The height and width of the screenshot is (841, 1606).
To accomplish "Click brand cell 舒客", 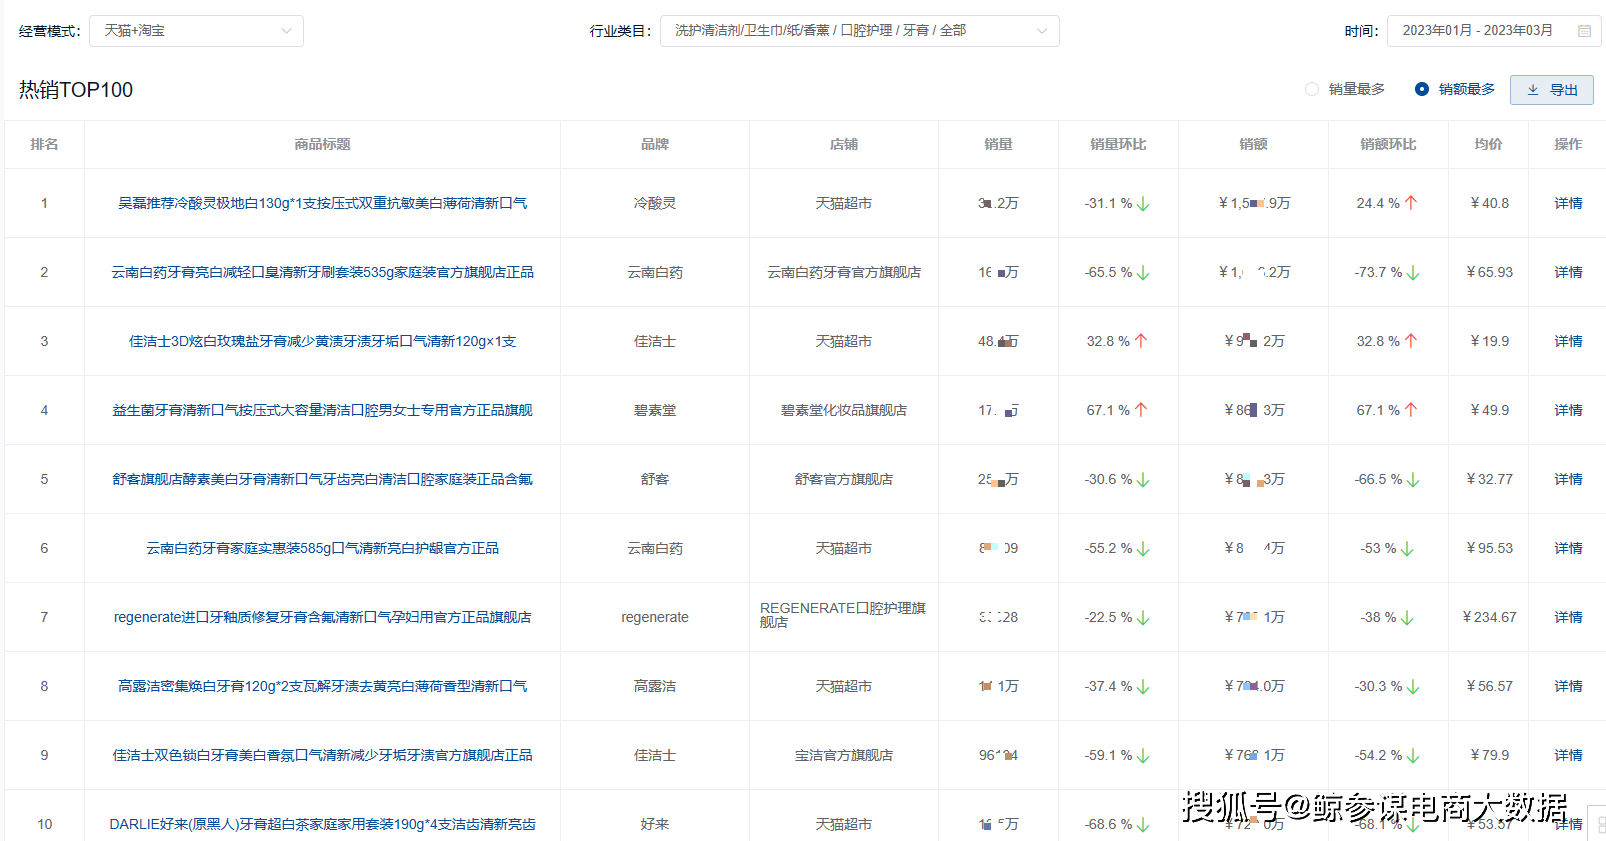I will [x=655, y=479].
